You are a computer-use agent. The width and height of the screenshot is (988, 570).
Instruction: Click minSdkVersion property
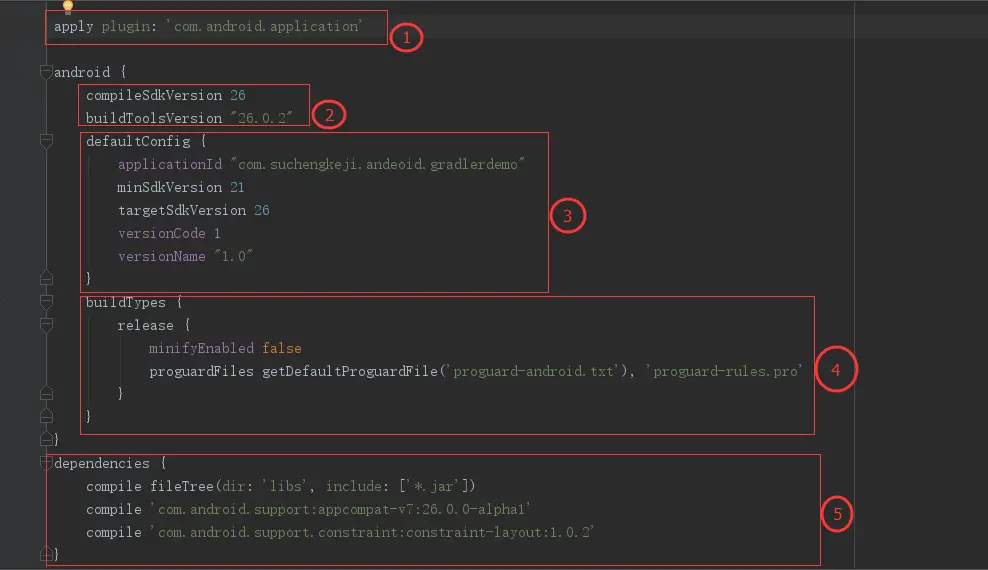[169, 187]
